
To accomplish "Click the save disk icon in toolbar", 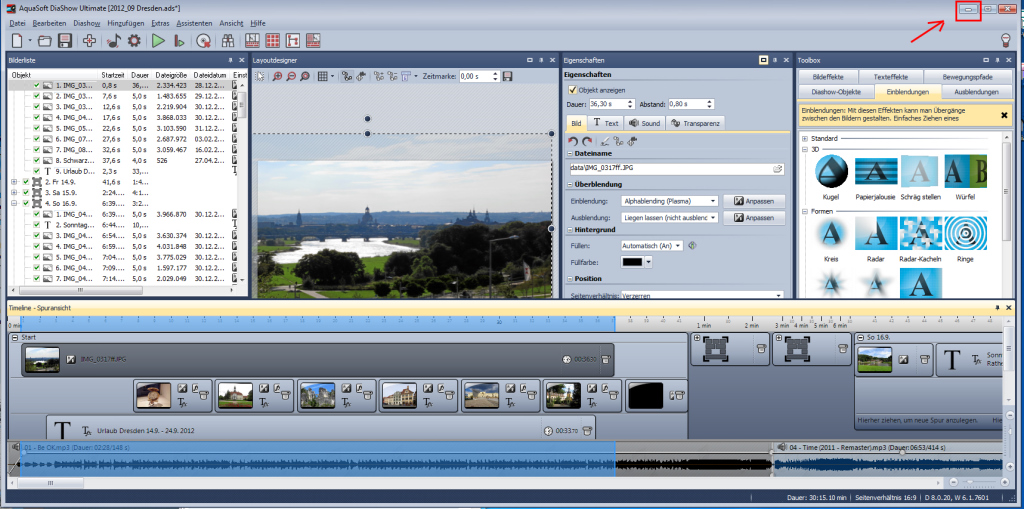I will [x=64, y=41].
